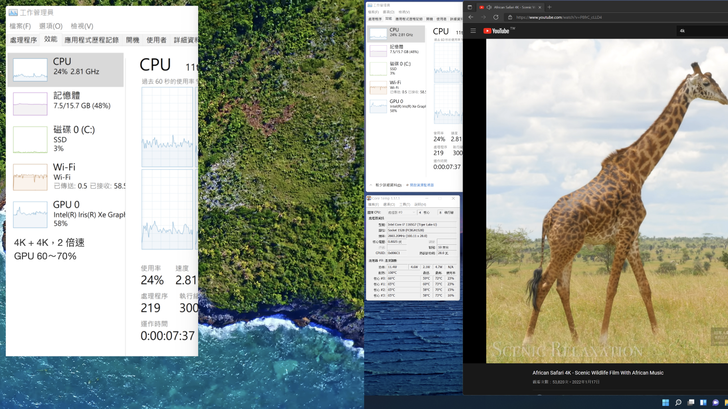Click Core Temp title bar icon
The width and height of the screenshot is (728, 409).
click(x=369, y=198)
